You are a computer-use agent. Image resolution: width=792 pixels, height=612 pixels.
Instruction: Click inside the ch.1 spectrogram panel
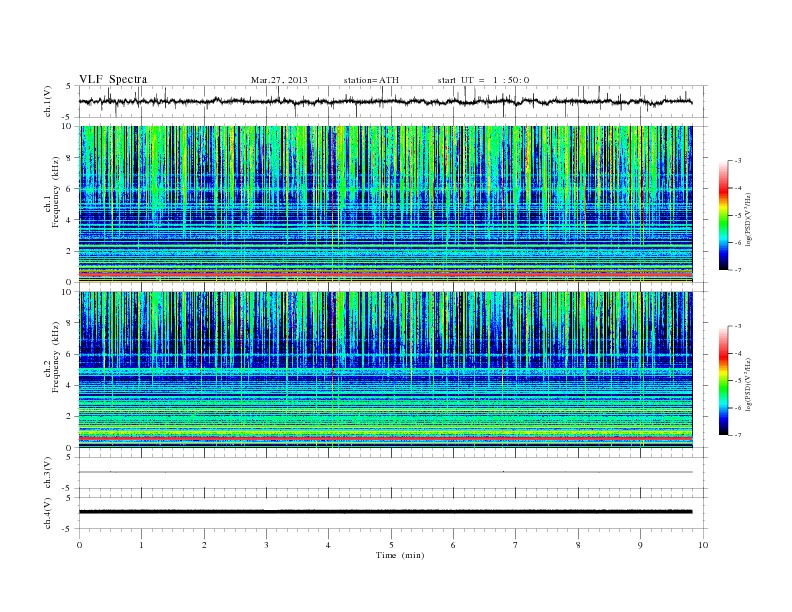coord(385,204)
